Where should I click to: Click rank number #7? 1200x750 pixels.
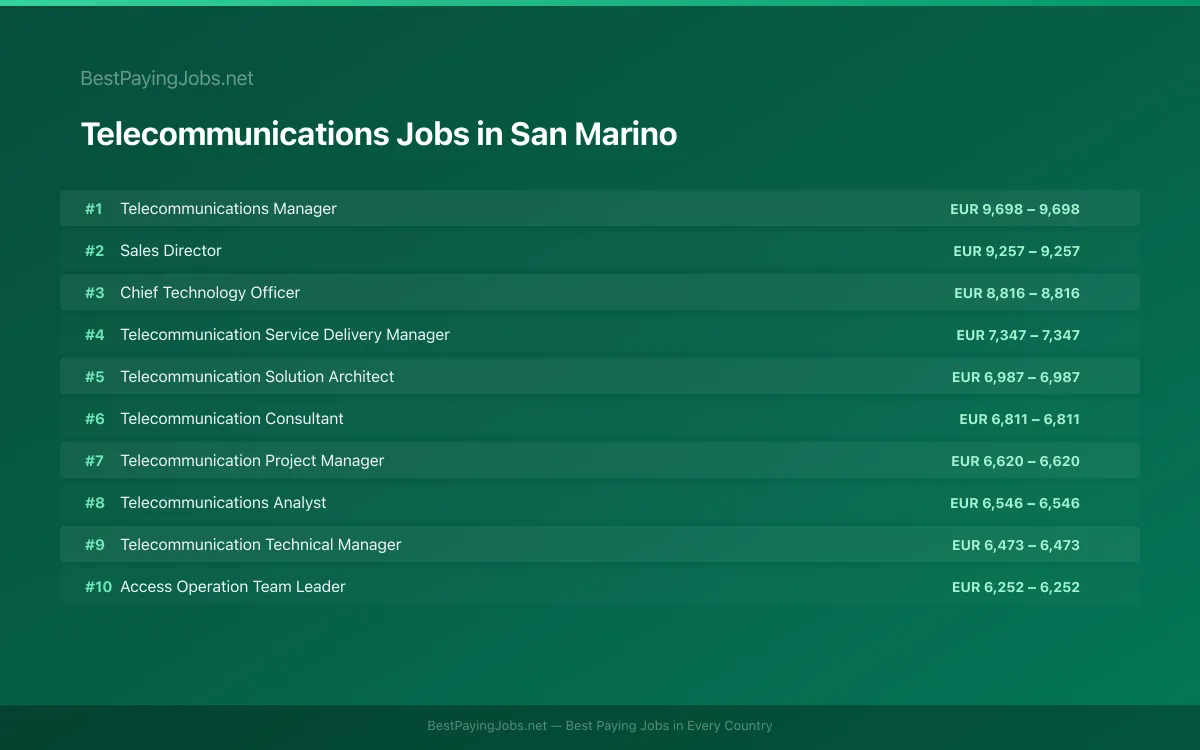(94, 461)
